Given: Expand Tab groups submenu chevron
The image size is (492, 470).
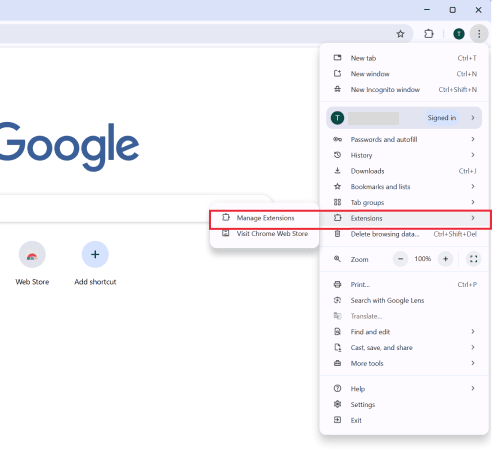Looking at the screenshot, I should (473, 202).
